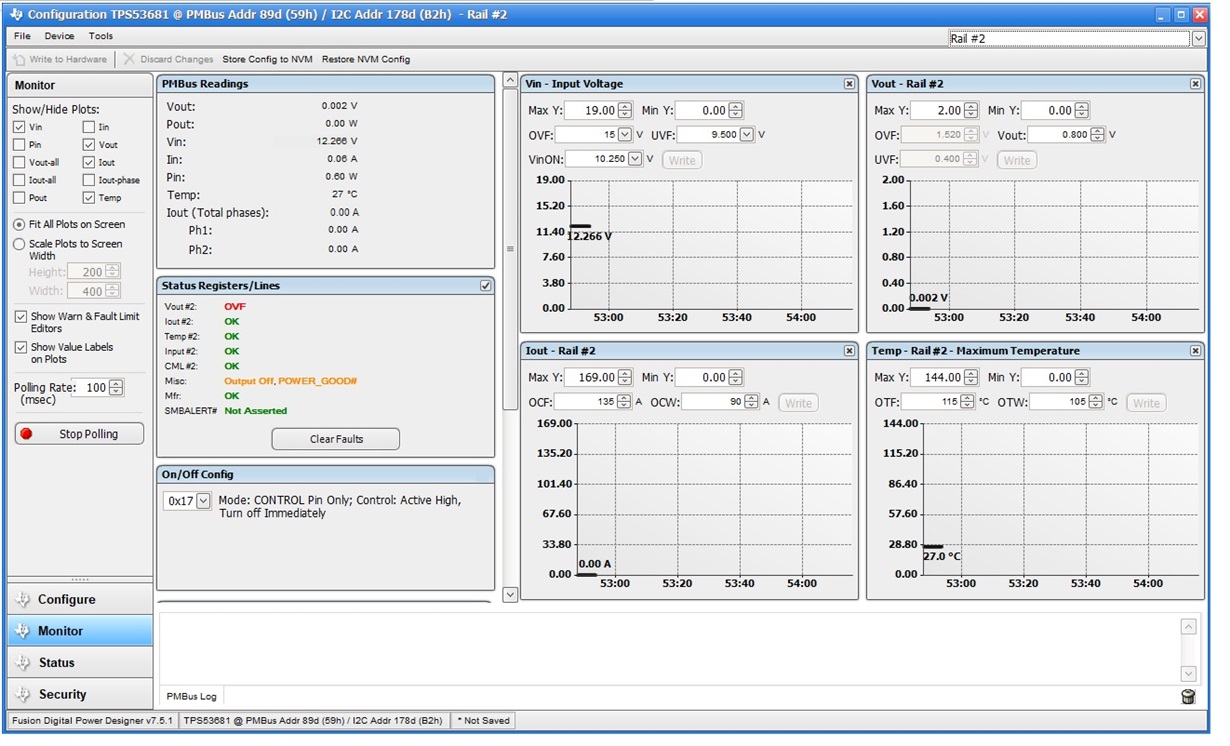Select Scale Plots to Screen Width option
Viewport: 1230px width, 746px height.
(x=19, y=244)
